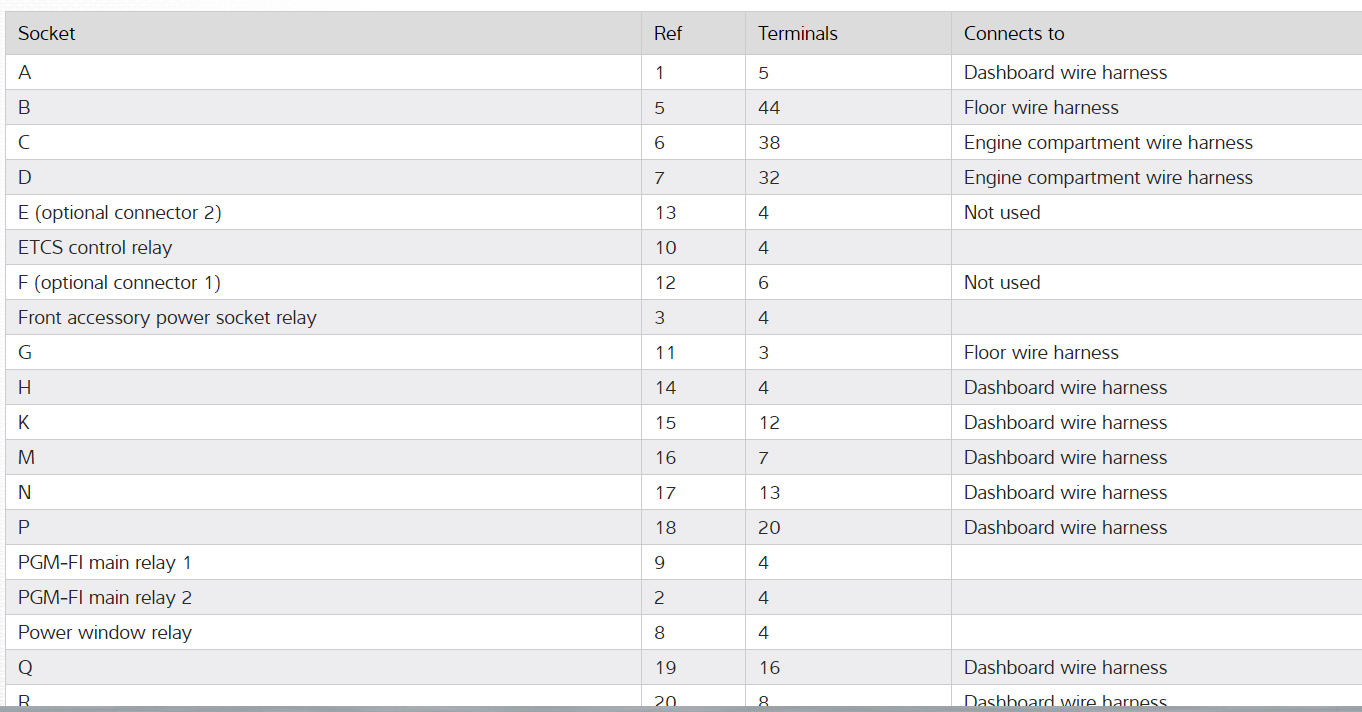Select Dashboard wire harness in row Q
The width and height of the screenshot is (1362, 712).
(x=1065, y=668)
